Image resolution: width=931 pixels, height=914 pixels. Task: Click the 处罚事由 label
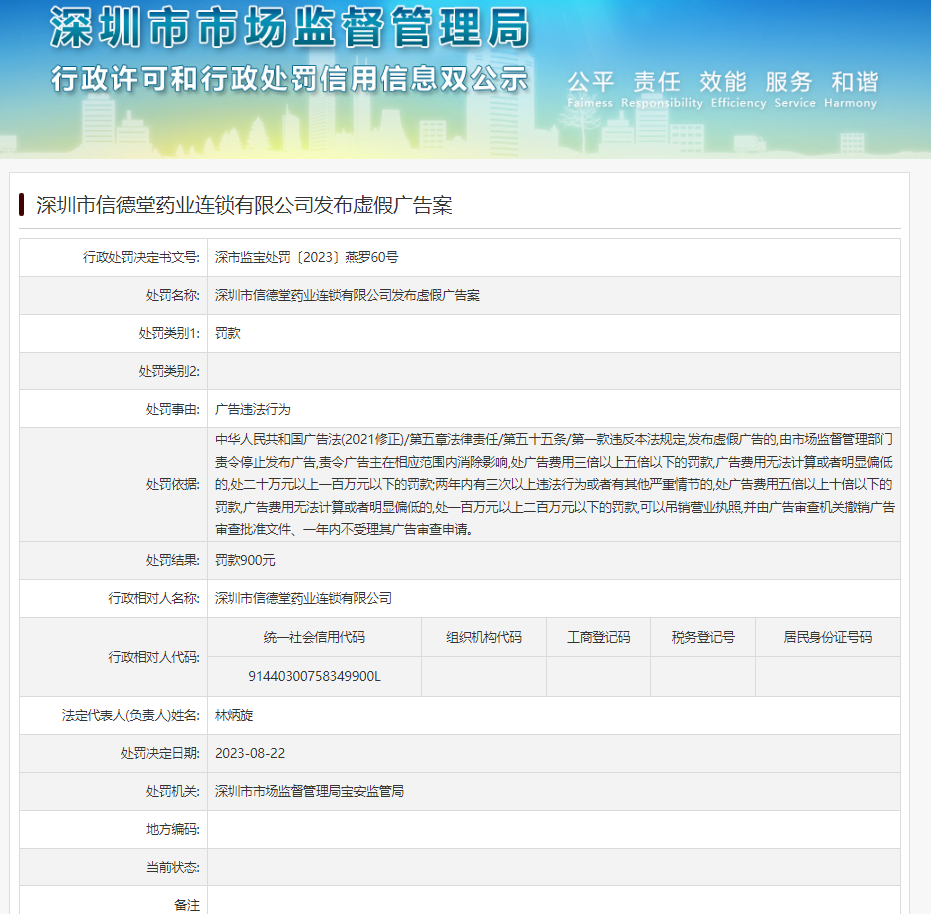tap(173, 409)
